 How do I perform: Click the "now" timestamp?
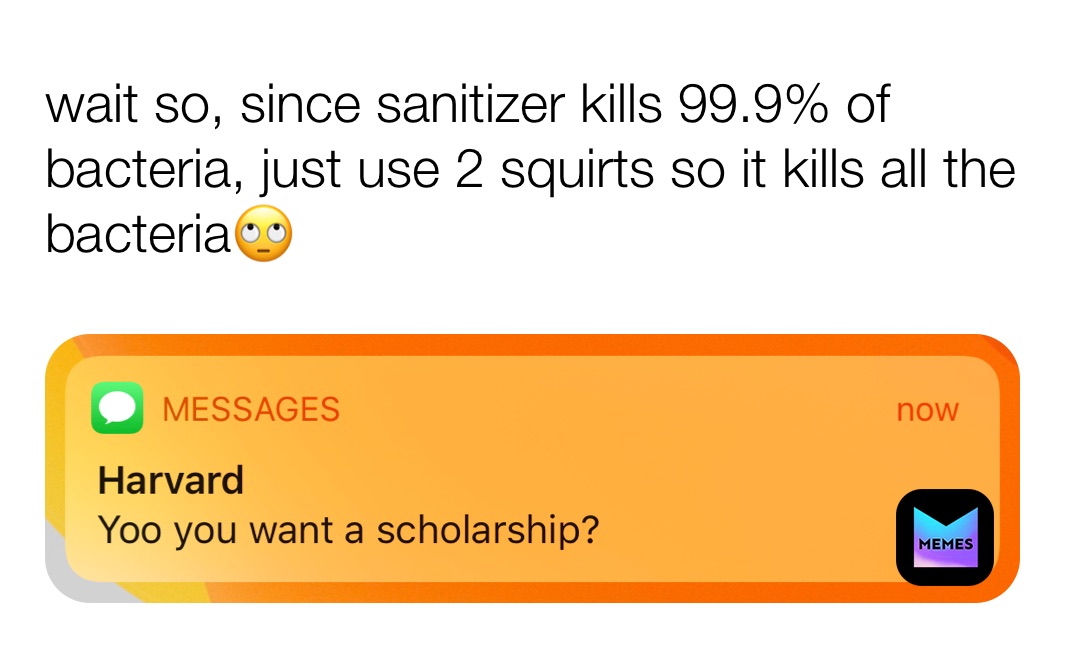coord(927,410)
